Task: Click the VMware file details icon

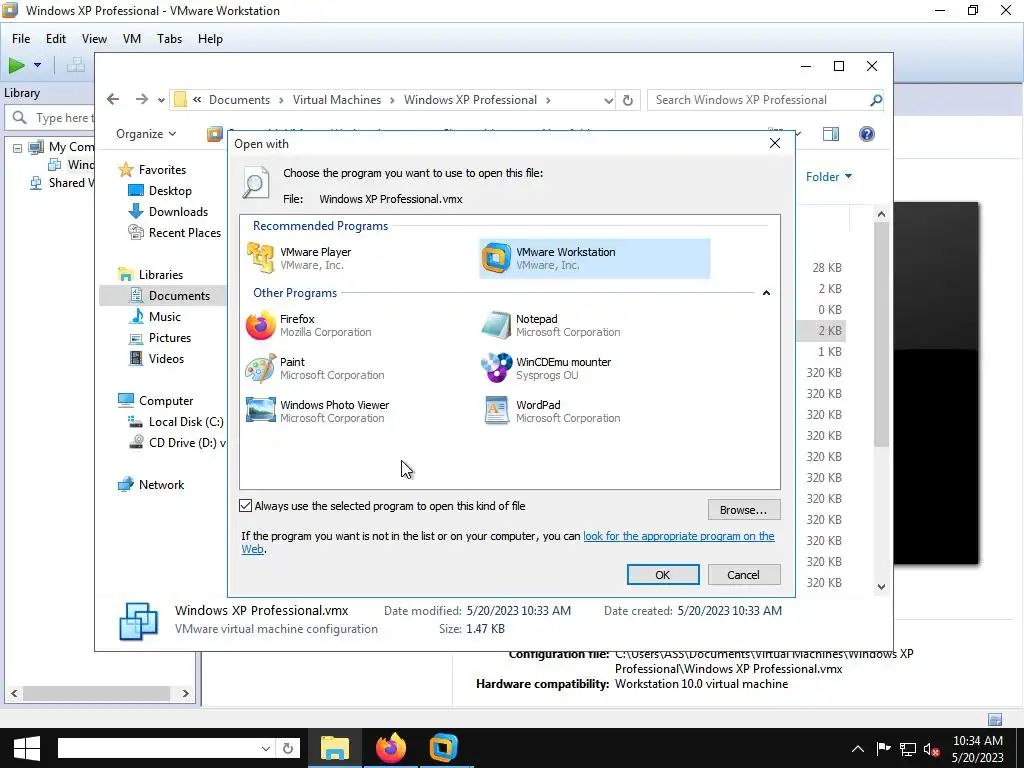Action: 138,621
